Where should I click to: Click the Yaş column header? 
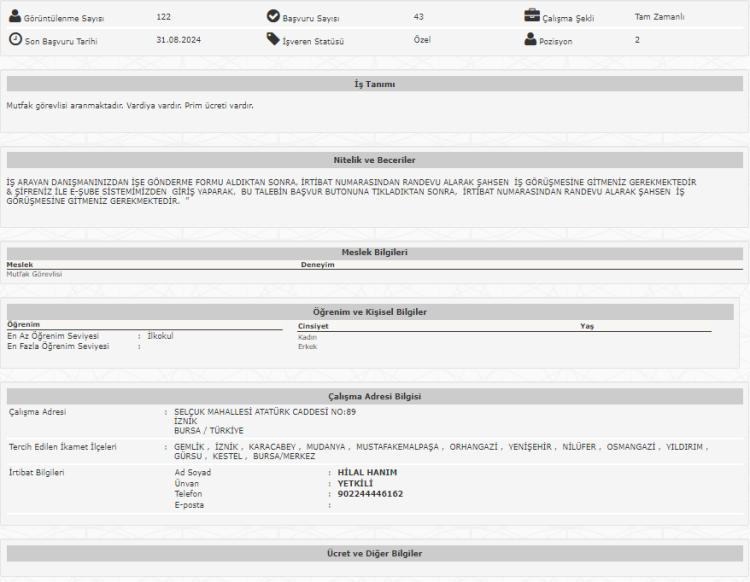tap(586, 326)
